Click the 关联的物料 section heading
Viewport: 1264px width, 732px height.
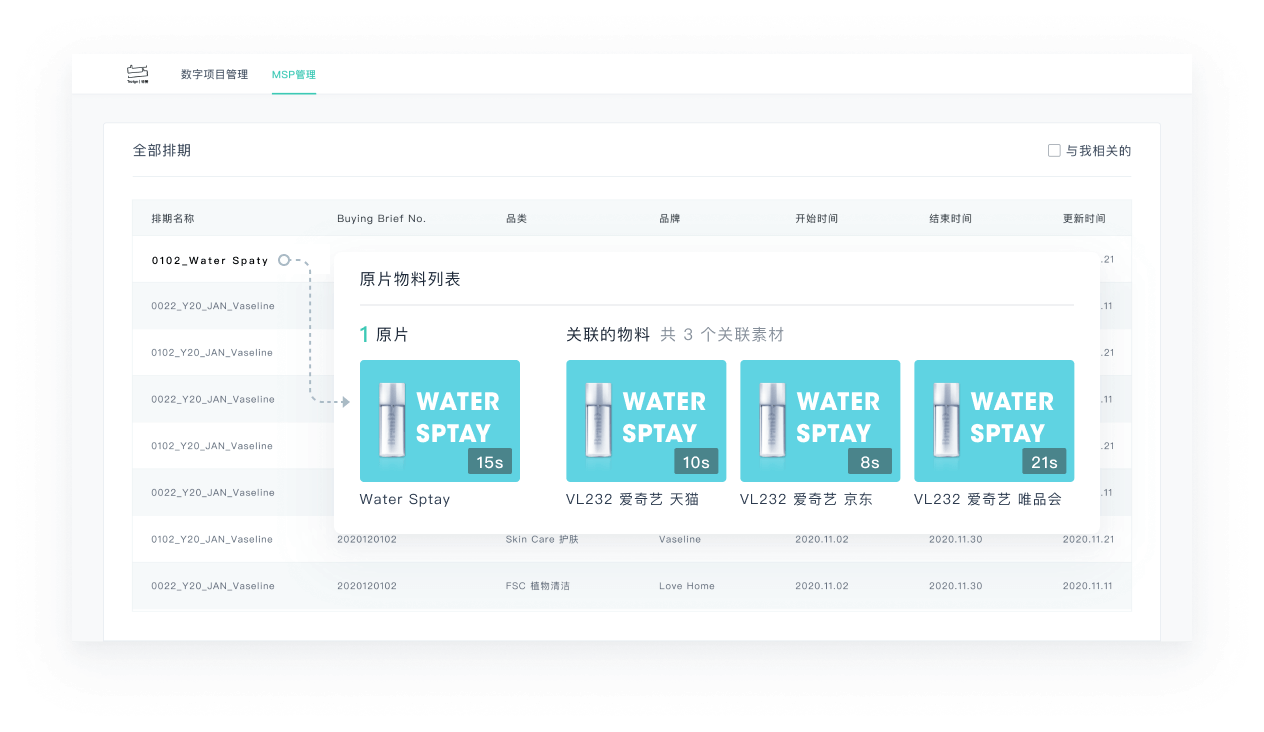608,335
